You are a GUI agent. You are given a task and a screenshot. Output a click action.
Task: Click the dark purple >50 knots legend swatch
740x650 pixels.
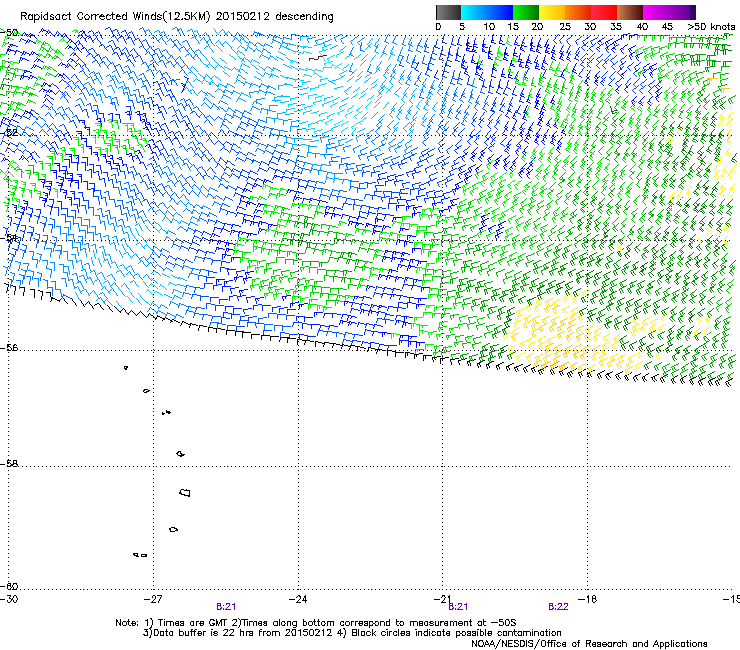click(693, 12)
